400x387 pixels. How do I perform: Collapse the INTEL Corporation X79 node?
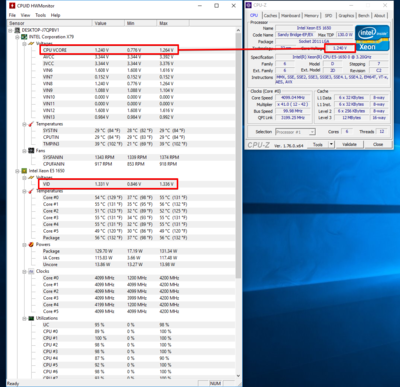click(x=17, y=37)
